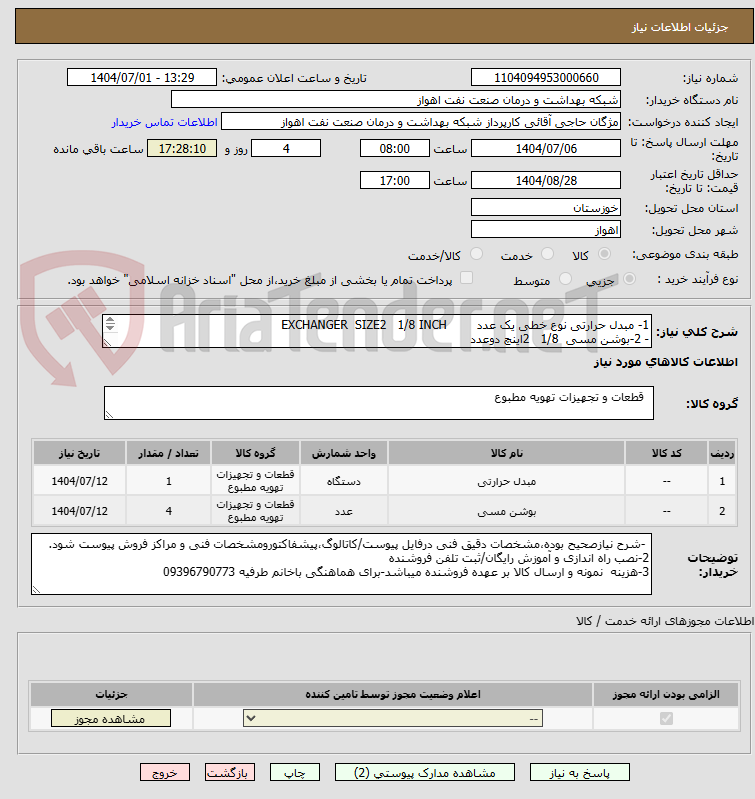Screen dimensions: 755x799
Task: Click the quantity 4 in بوشن مسی row
Action: click(x=169, y=511)
